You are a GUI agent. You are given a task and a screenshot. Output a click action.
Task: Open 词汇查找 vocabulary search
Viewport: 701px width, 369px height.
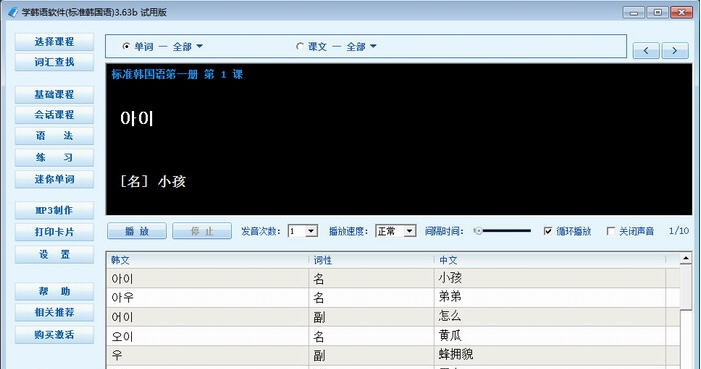click(x=54, y=62)
